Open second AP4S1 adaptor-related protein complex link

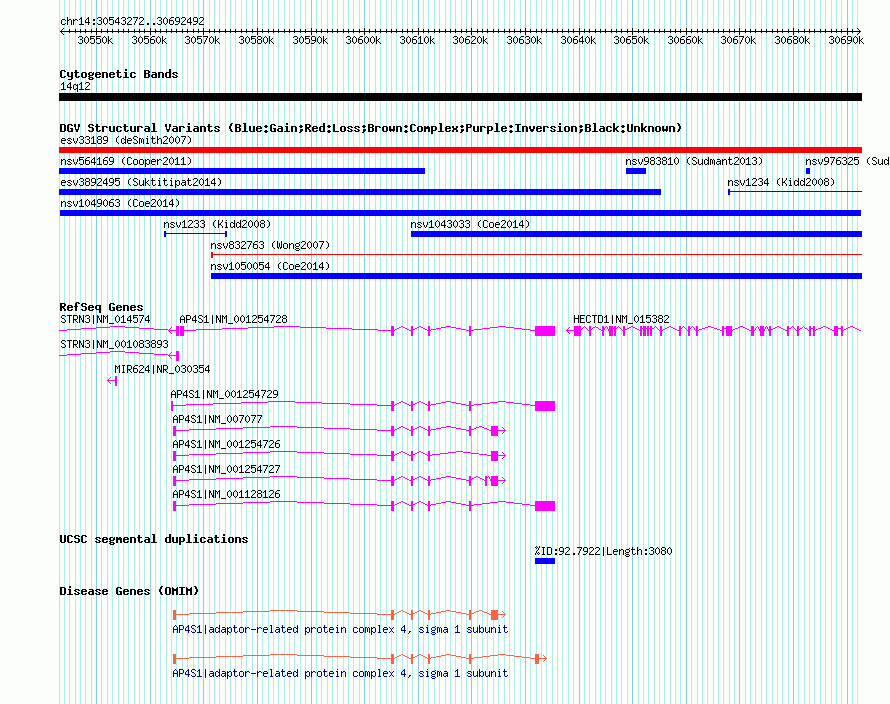(x=340, y=673)
